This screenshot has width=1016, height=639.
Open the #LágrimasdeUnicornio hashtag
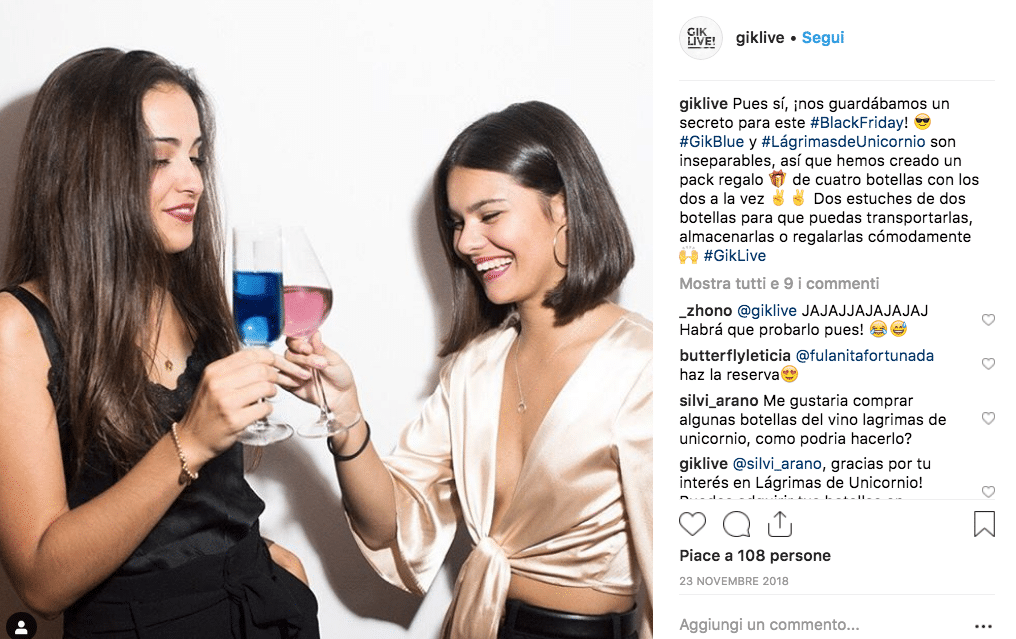click(843, 141)
